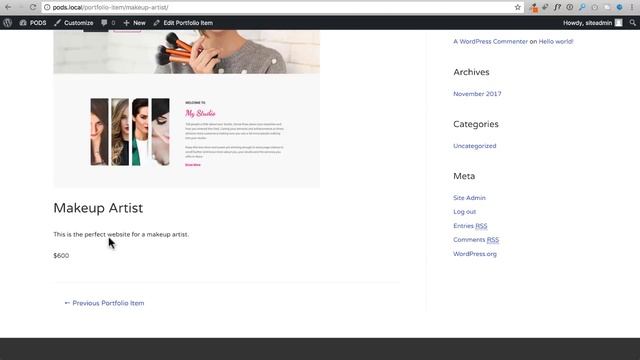Click the Log out link
640x360 pixels.
[x=464, y=211]
